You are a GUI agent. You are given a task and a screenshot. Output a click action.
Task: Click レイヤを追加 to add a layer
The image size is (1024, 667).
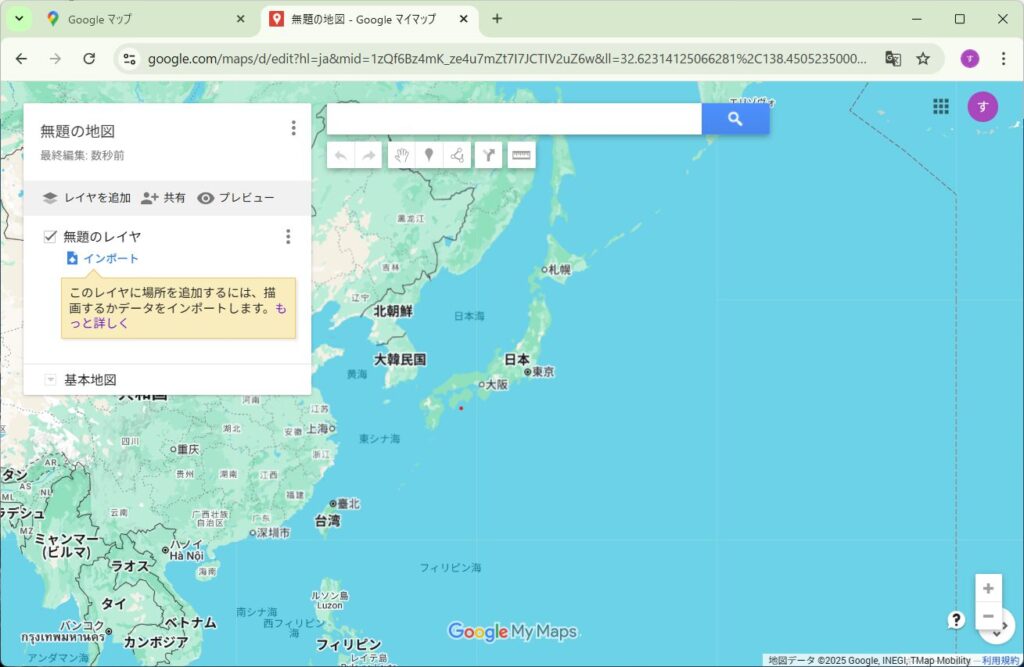pos(87,198)
